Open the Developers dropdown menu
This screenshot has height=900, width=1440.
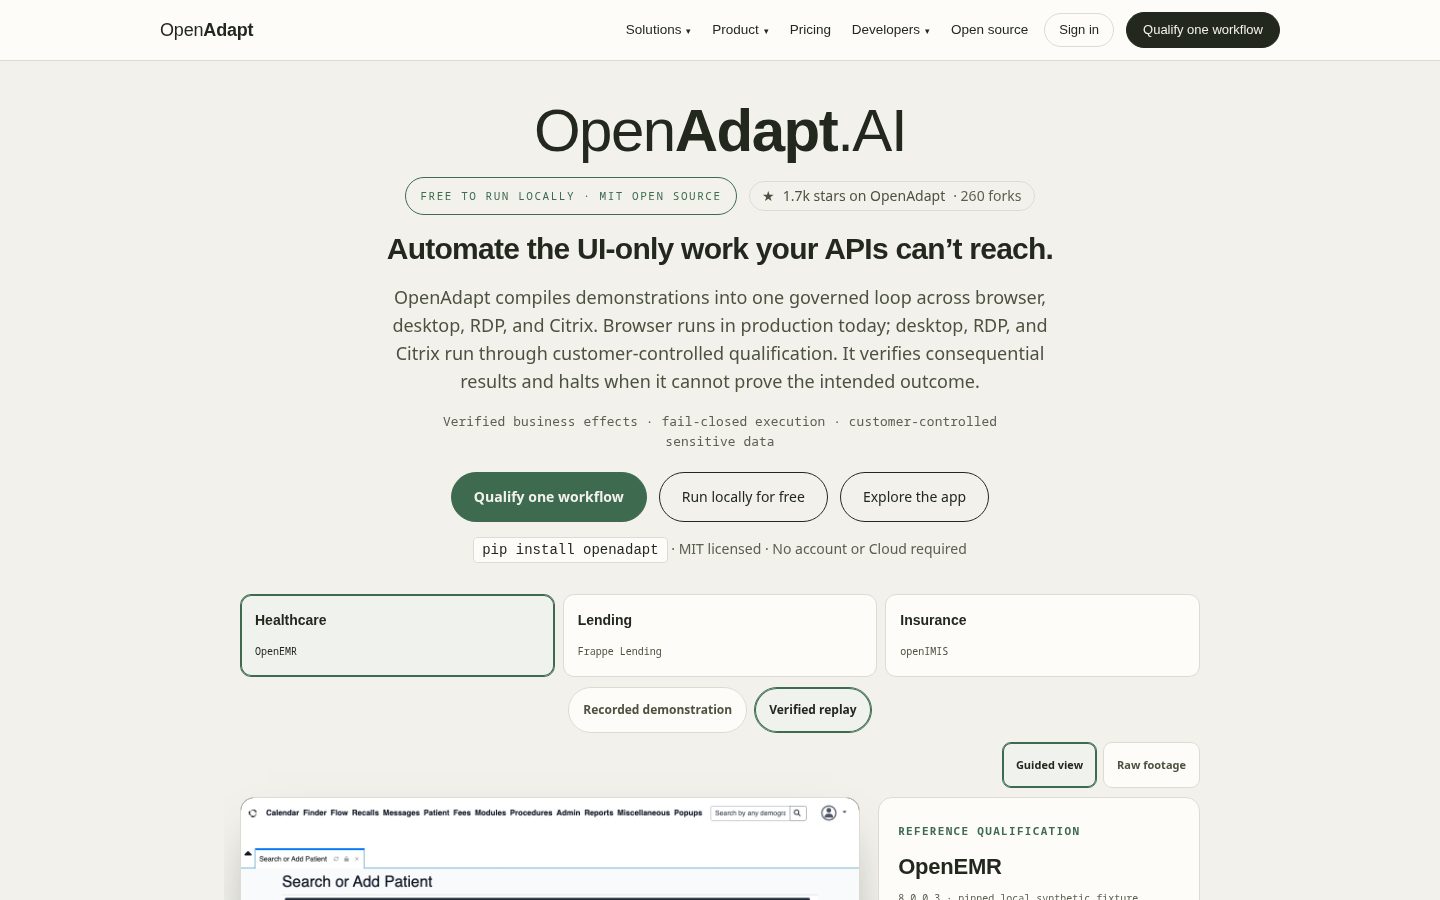coord(890,30)
